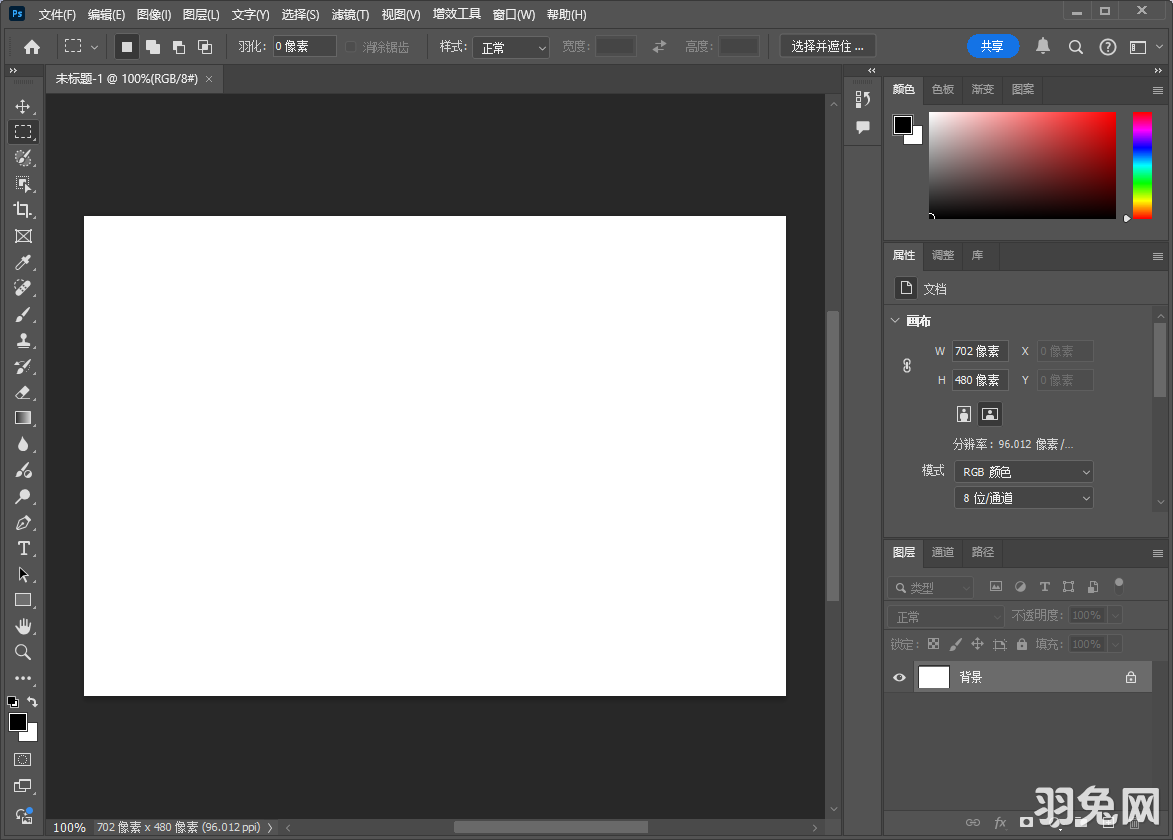Select the Hand tool
1173x840 pixels.
click(x=23, y=626)
